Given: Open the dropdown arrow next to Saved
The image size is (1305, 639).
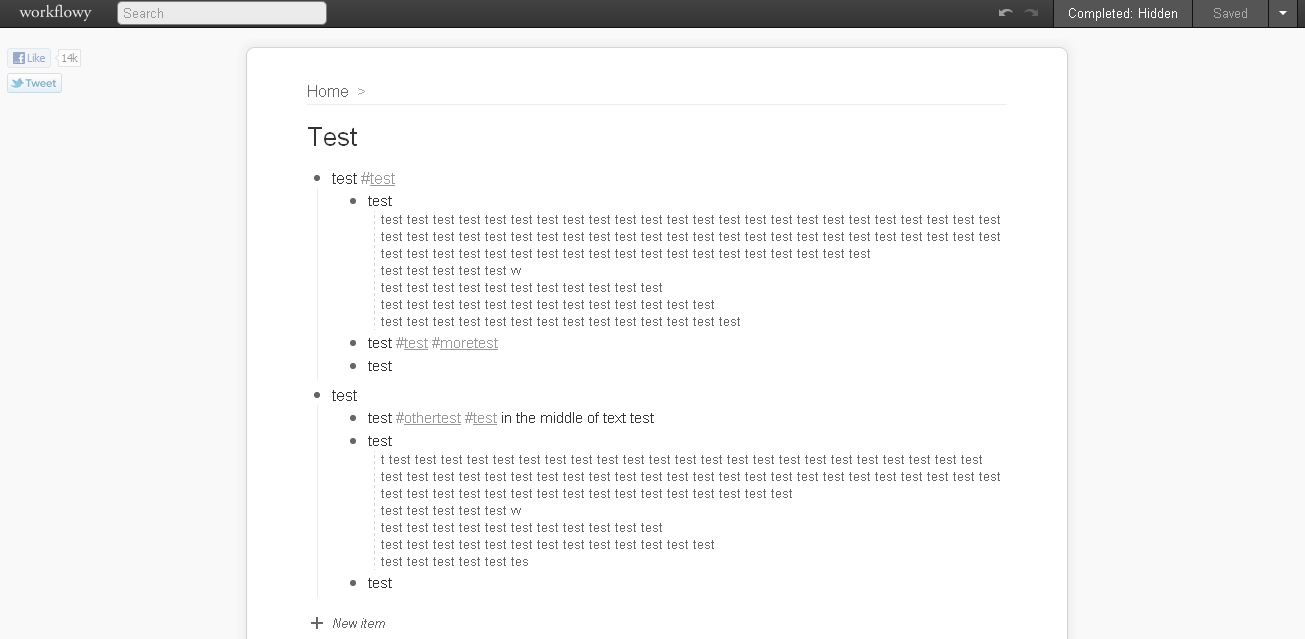Looking at the screenshot, I should pyautogui.click(x=1282, y=13).
